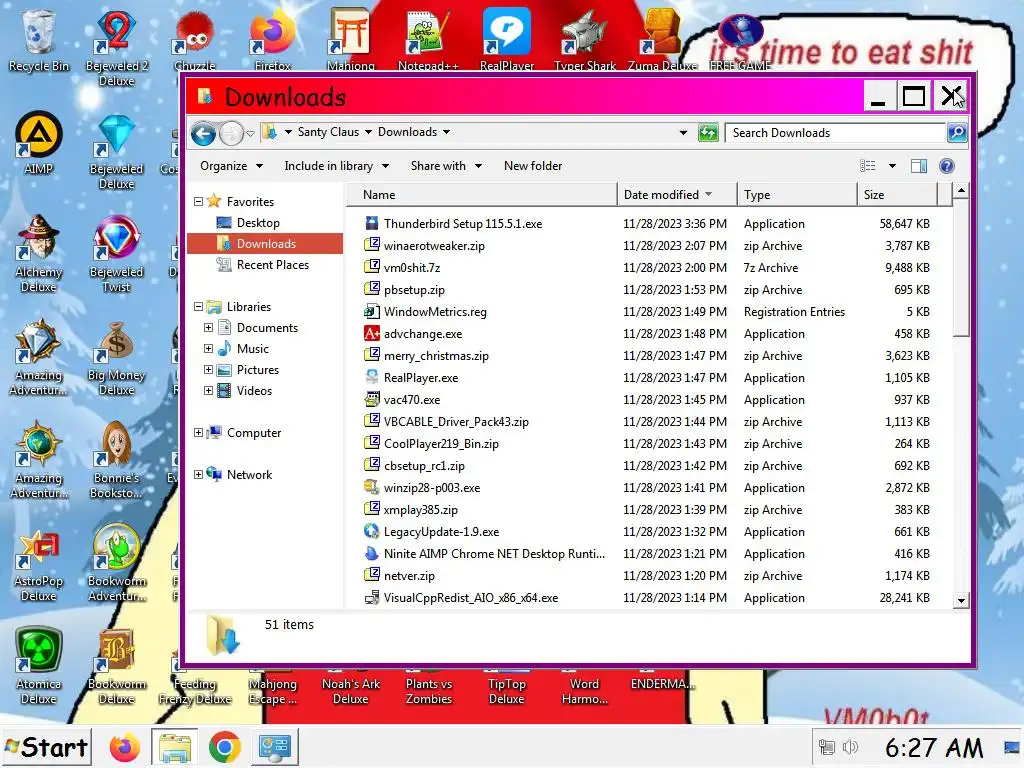
Task: Expand the Network tree node
Action: 198,474
